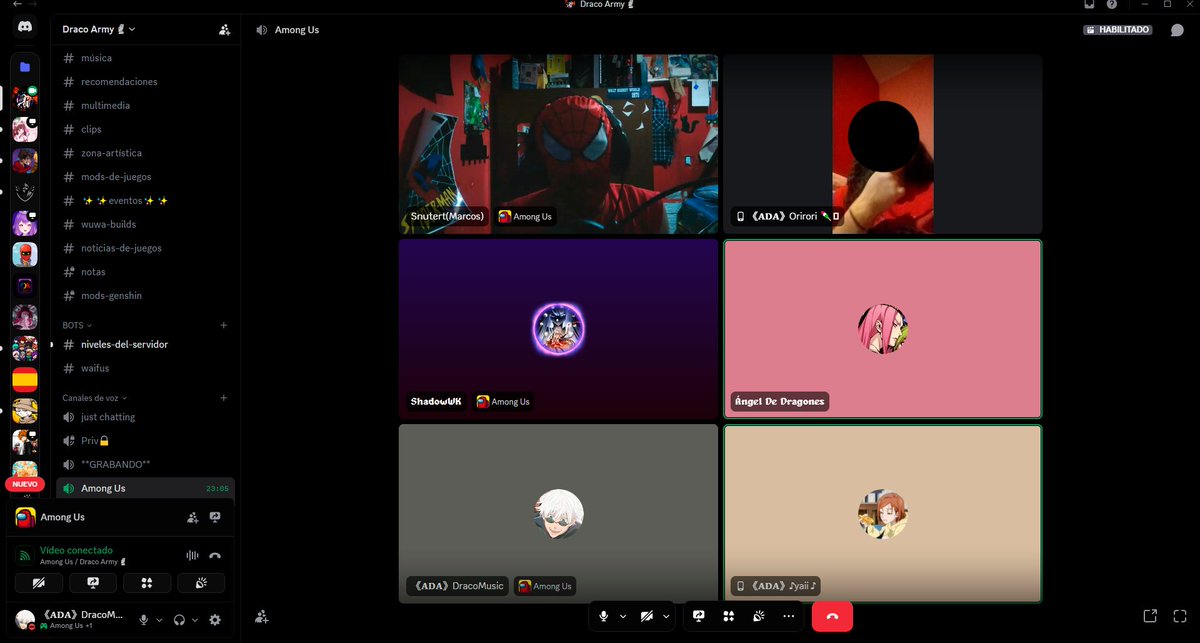Open noise suppression icon beside Video conectado
1200x643 pixels.
pyautogui.click(x=193, y=555)
